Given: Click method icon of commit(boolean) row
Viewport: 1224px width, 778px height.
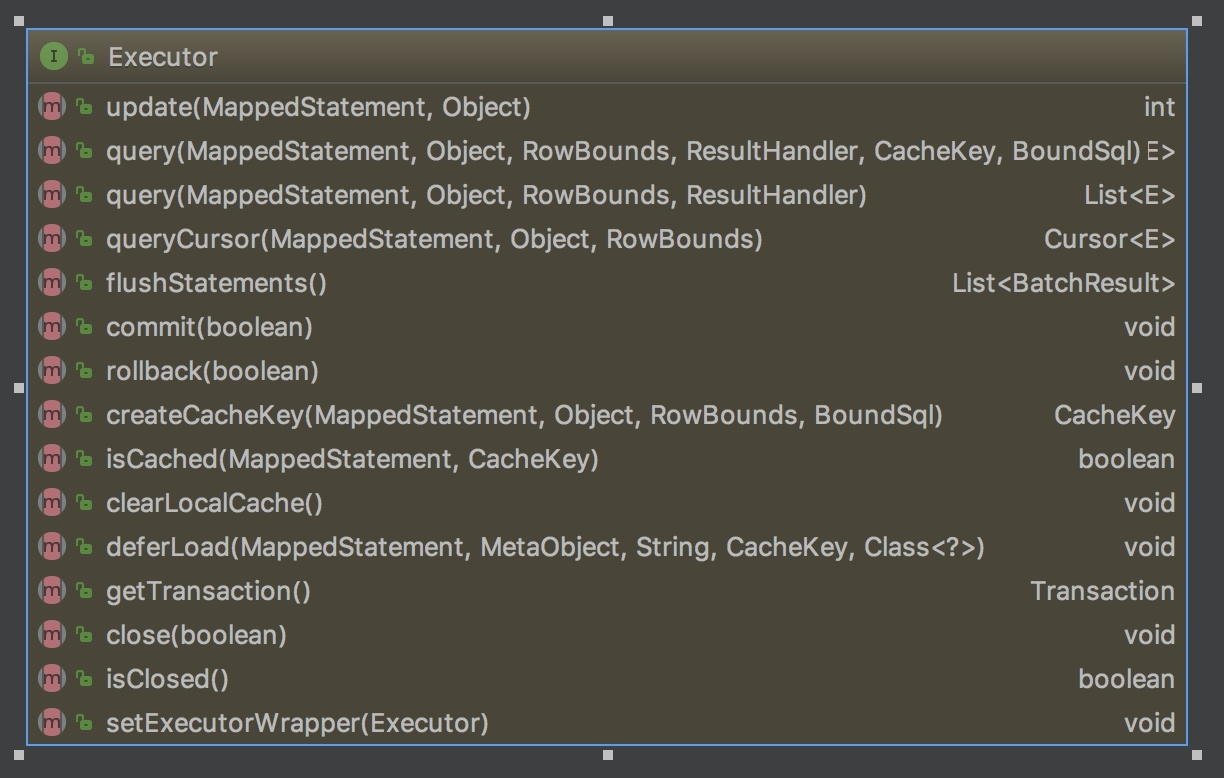Looking at the screenshot, I should (x=52, y=327).
